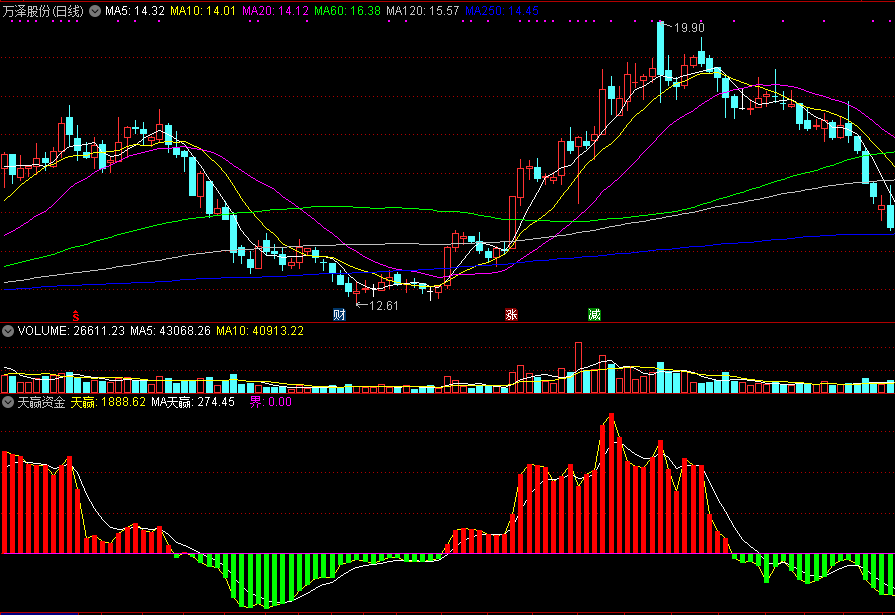Select the volume MA10: 40913.22 label
Viewport: 895px width, 615px height.
tap(260, 331)
